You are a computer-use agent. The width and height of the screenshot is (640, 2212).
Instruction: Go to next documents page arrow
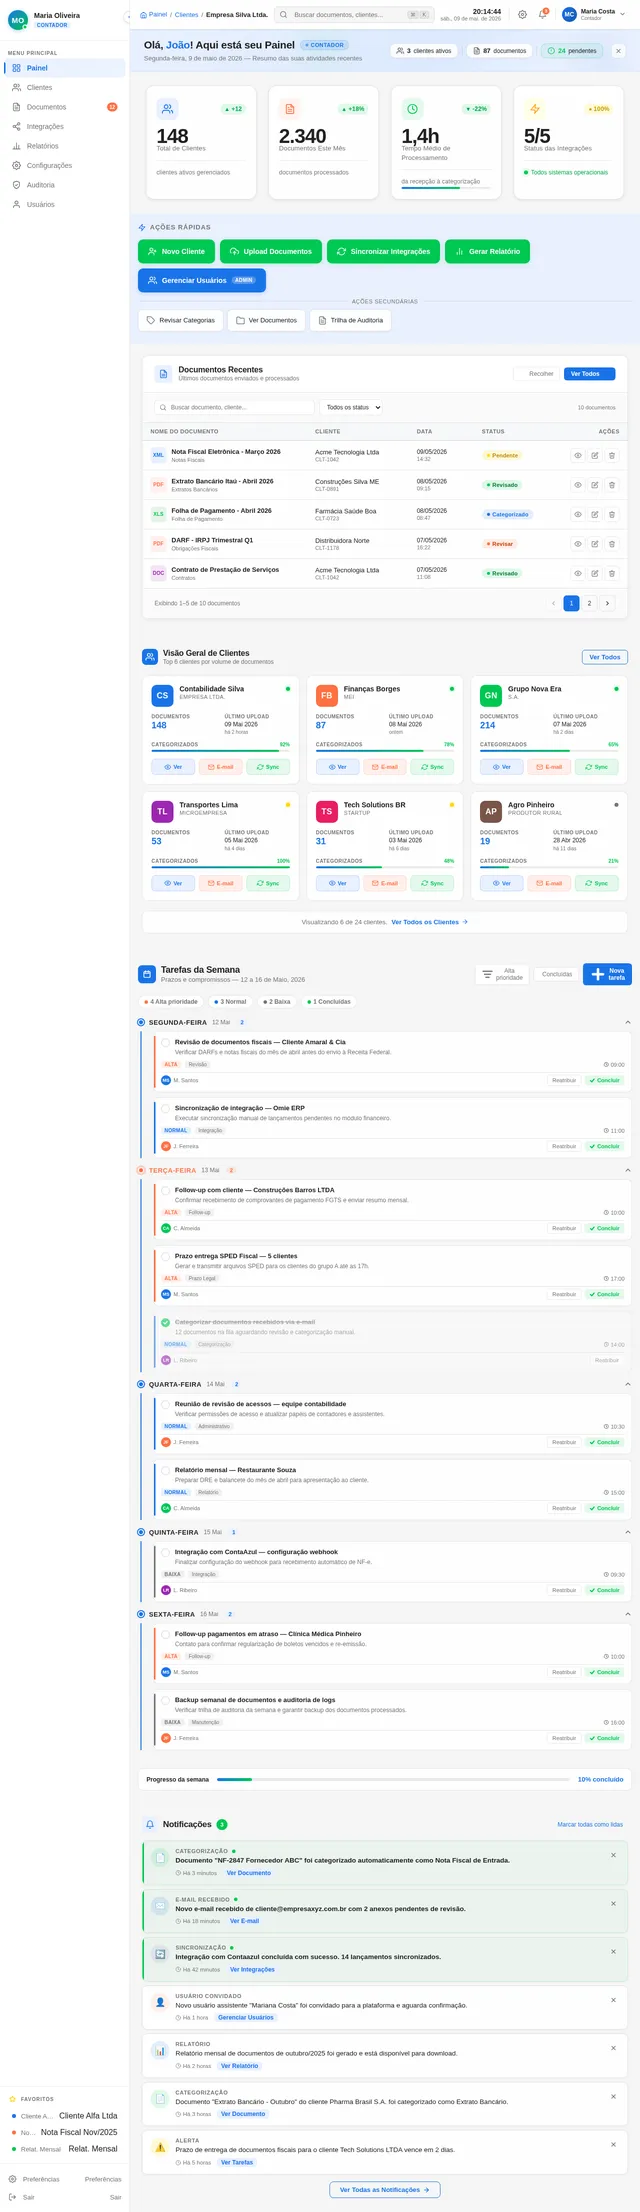point(608,603)
